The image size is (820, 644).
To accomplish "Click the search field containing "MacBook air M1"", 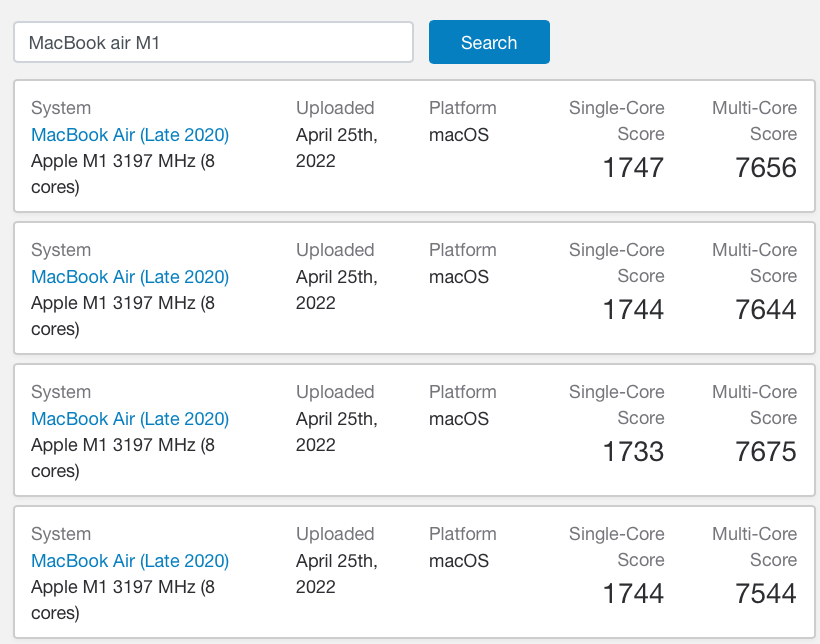I will click(x=213, y=43).
